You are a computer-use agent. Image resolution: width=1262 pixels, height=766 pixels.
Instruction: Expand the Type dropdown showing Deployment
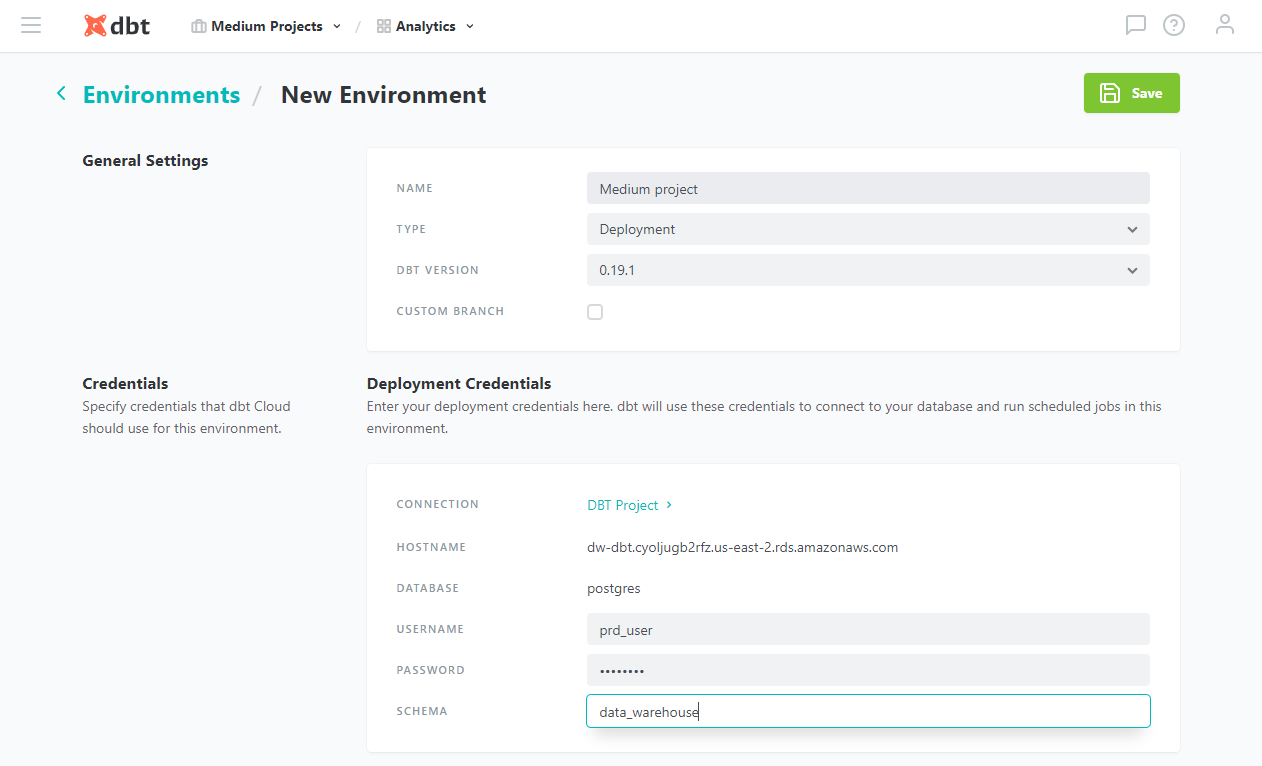click(x=867, y=229)
